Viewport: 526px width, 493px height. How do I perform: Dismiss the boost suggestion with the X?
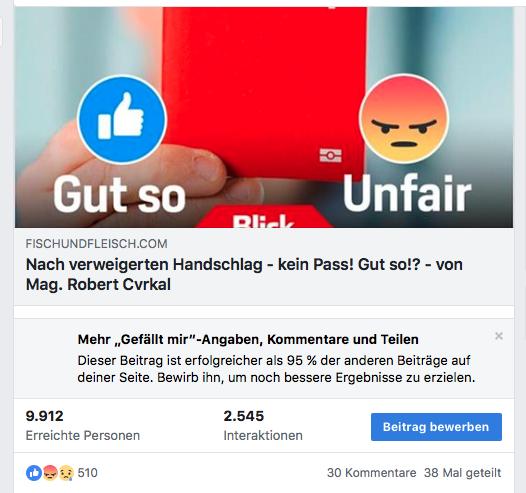[498, 336]
